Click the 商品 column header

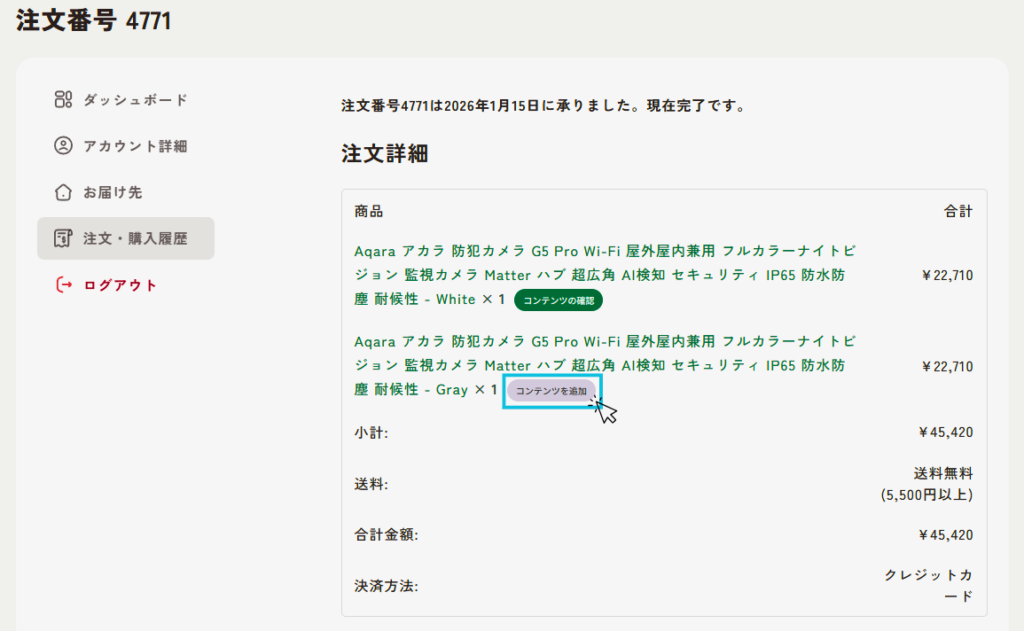pos(368,211)
